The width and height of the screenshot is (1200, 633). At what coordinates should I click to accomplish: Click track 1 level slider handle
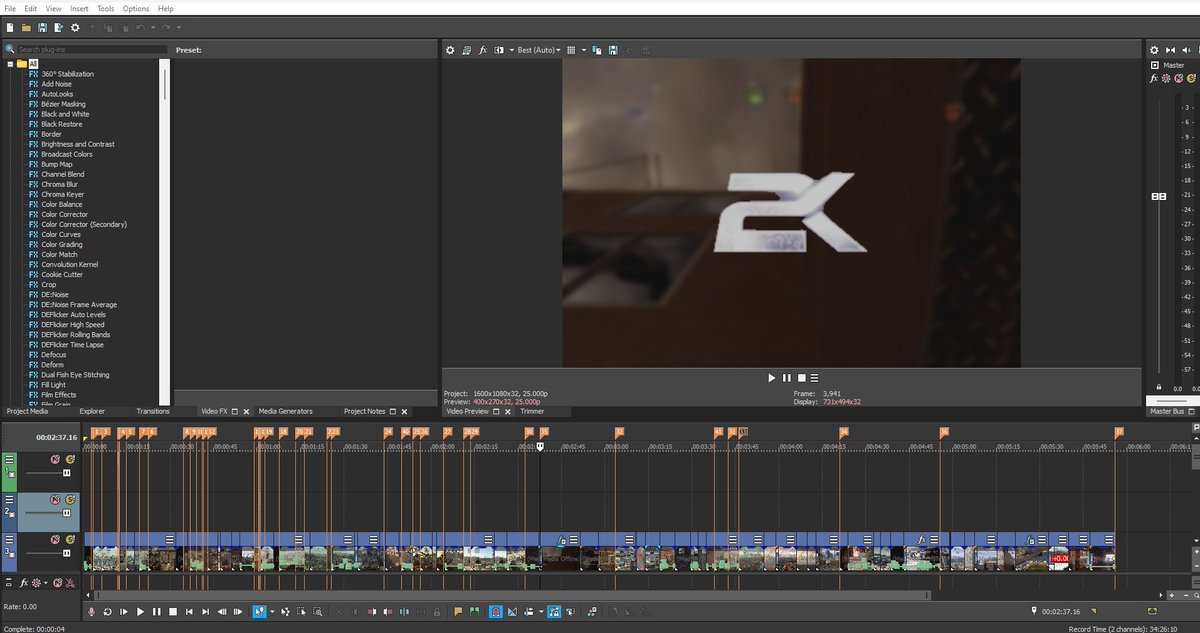66,473
